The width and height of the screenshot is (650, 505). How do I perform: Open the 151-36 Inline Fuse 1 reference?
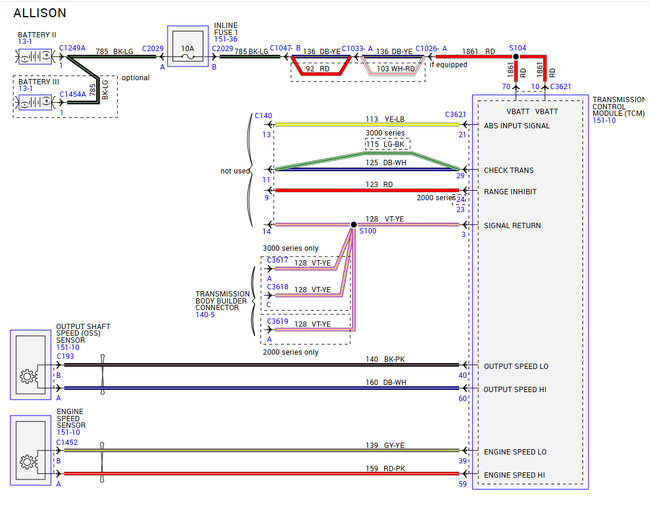click(x=226, y=39)
